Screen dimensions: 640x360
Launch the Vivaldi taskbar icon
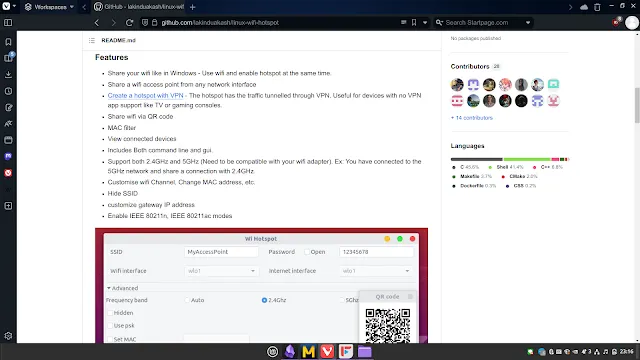(327, 351)
